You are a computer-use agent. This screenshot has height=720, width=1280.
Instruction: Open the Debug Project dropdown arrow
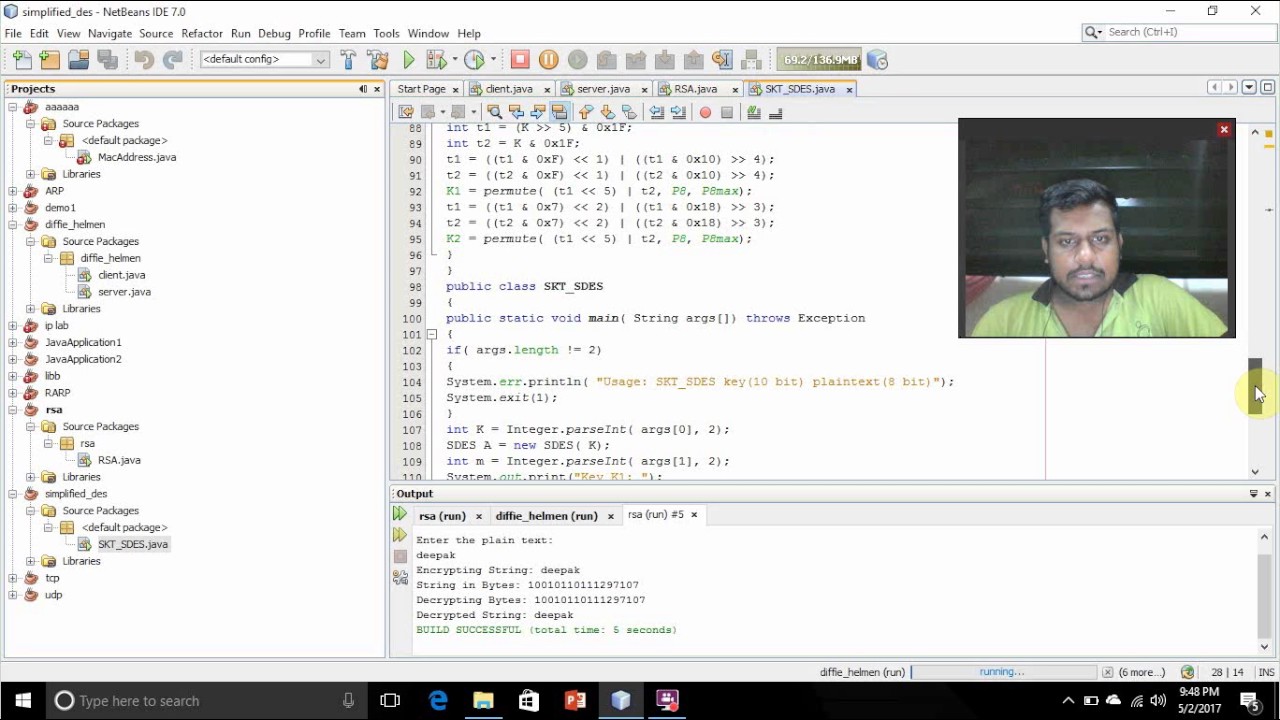coord(454,60)
